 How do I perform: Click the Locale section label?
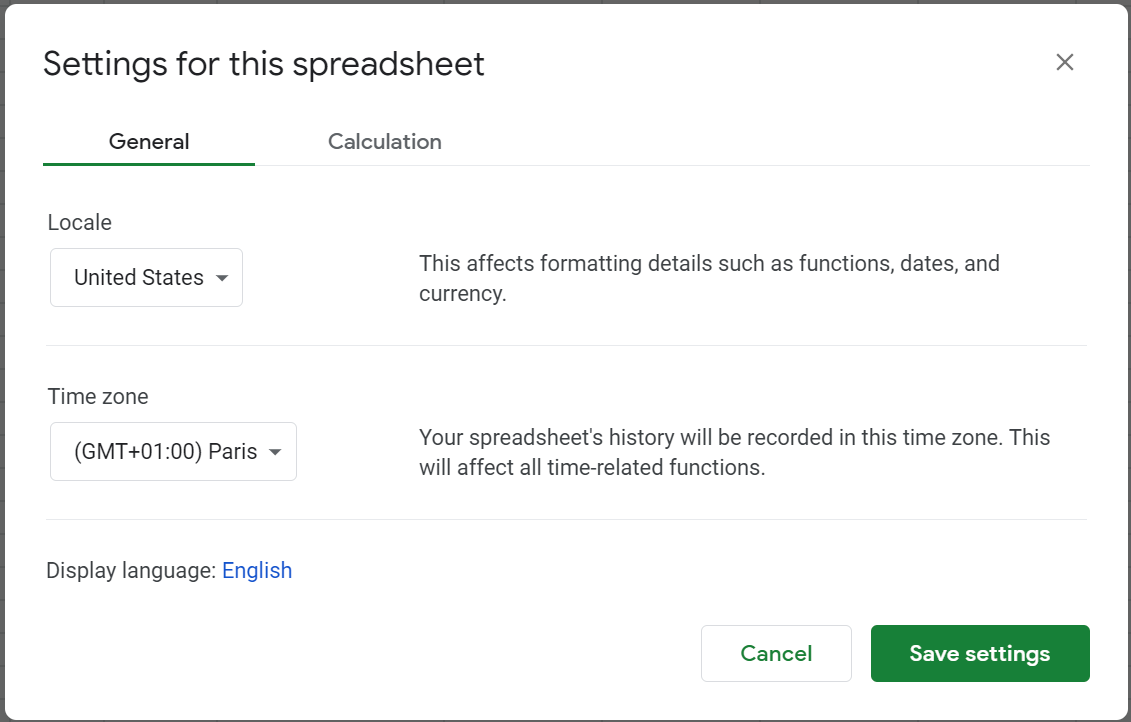79,223
